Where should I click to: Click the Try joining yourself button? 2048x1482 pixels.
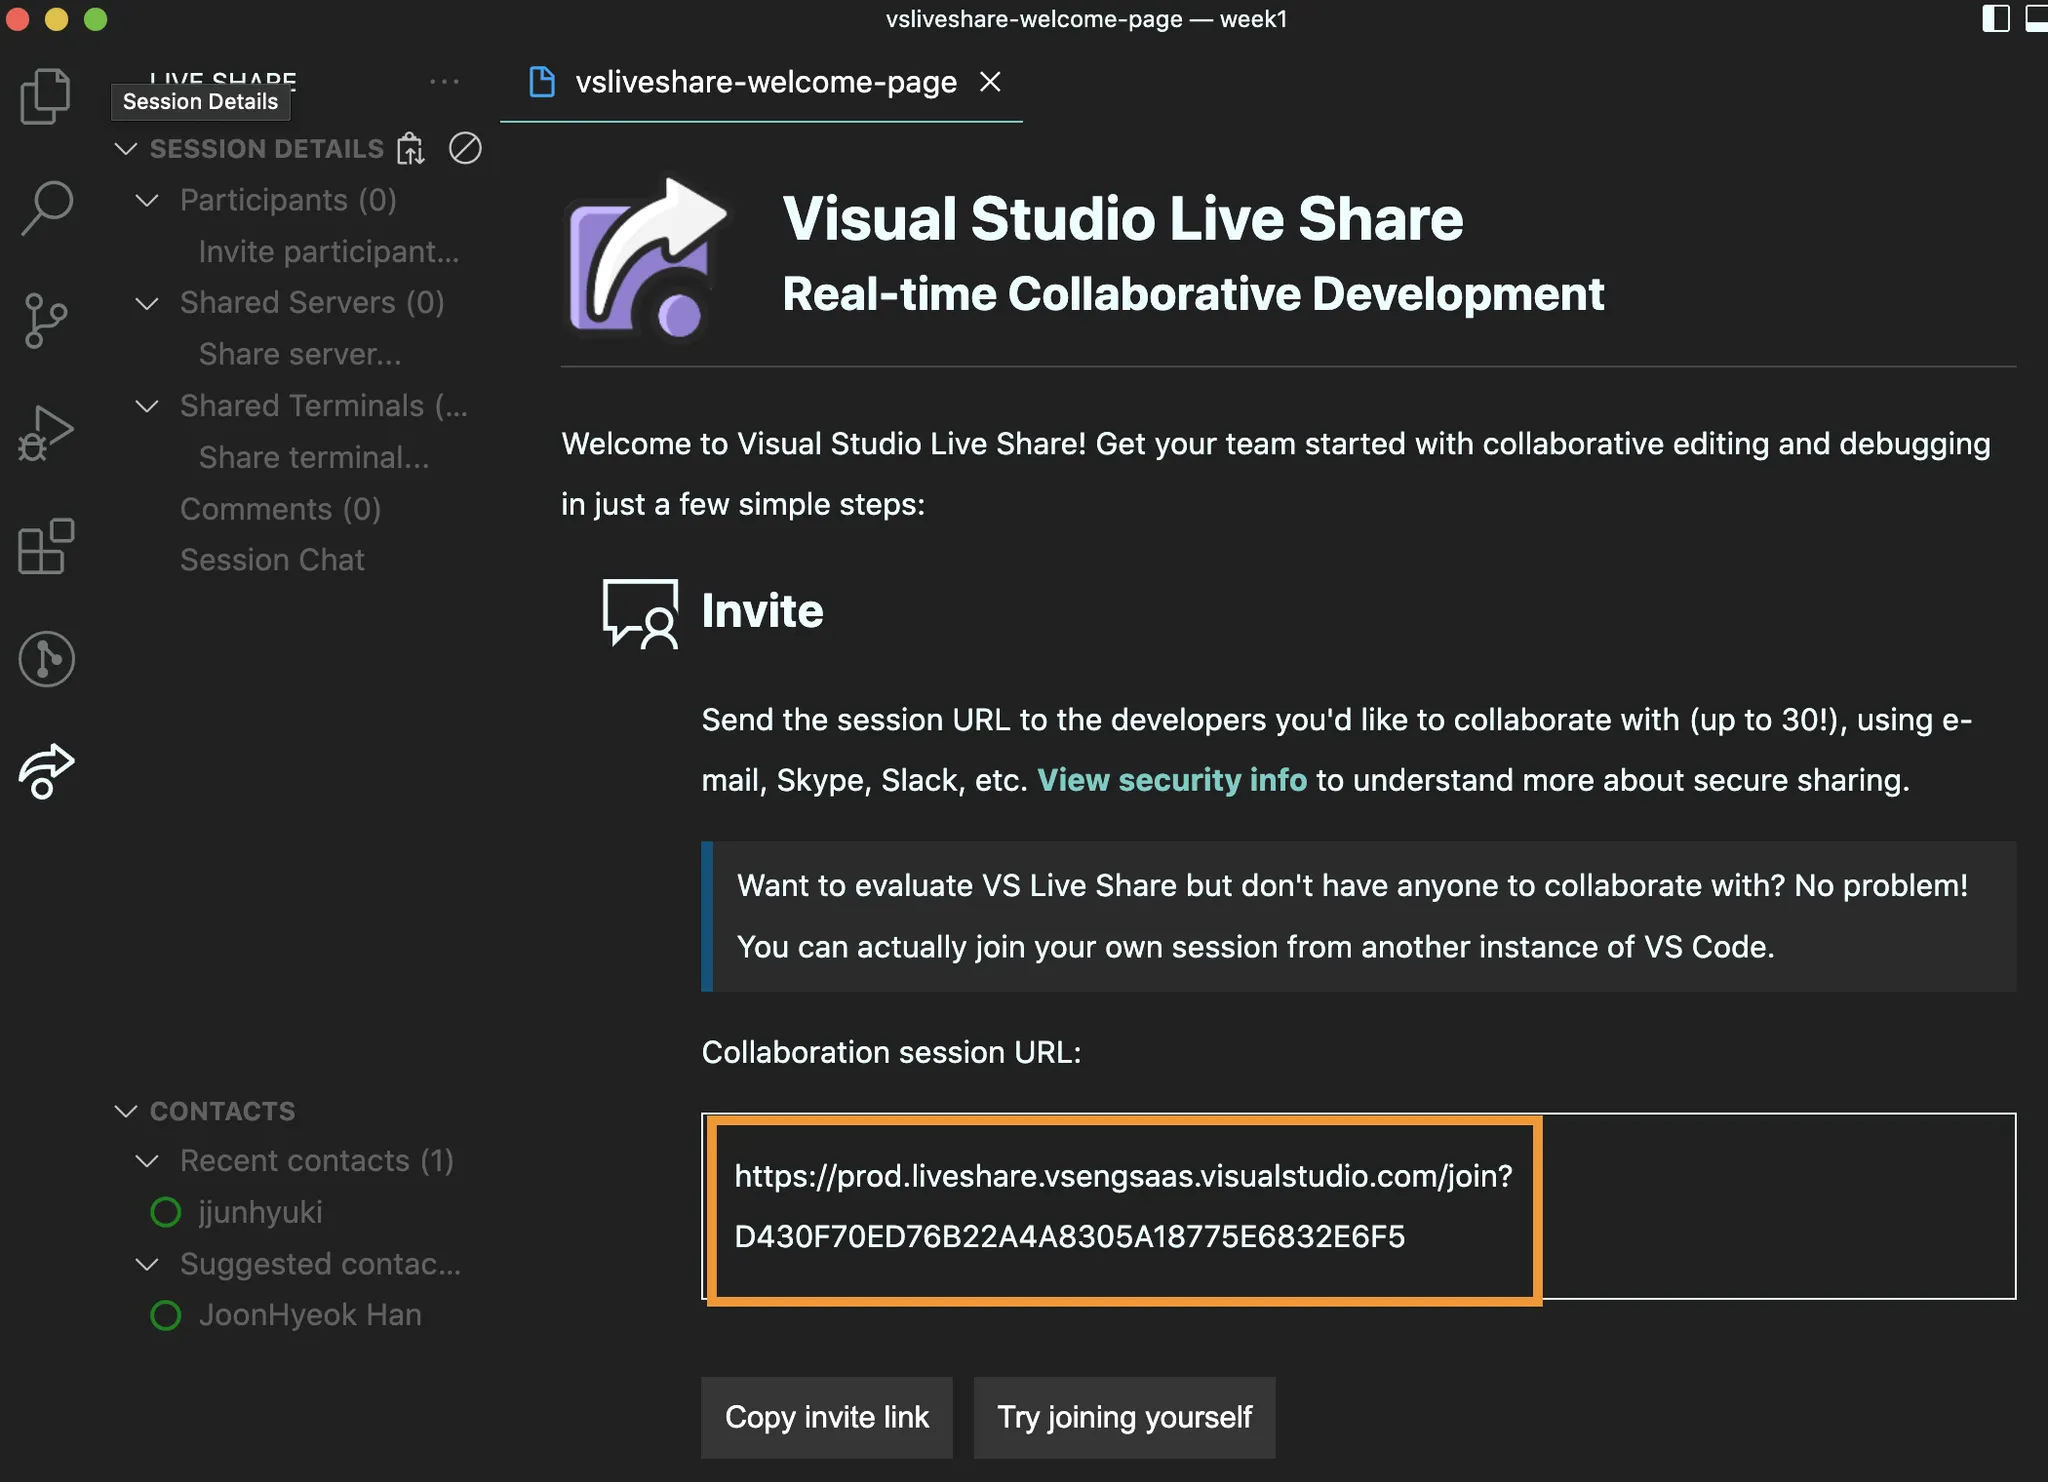click(x=1124, y=1417)
